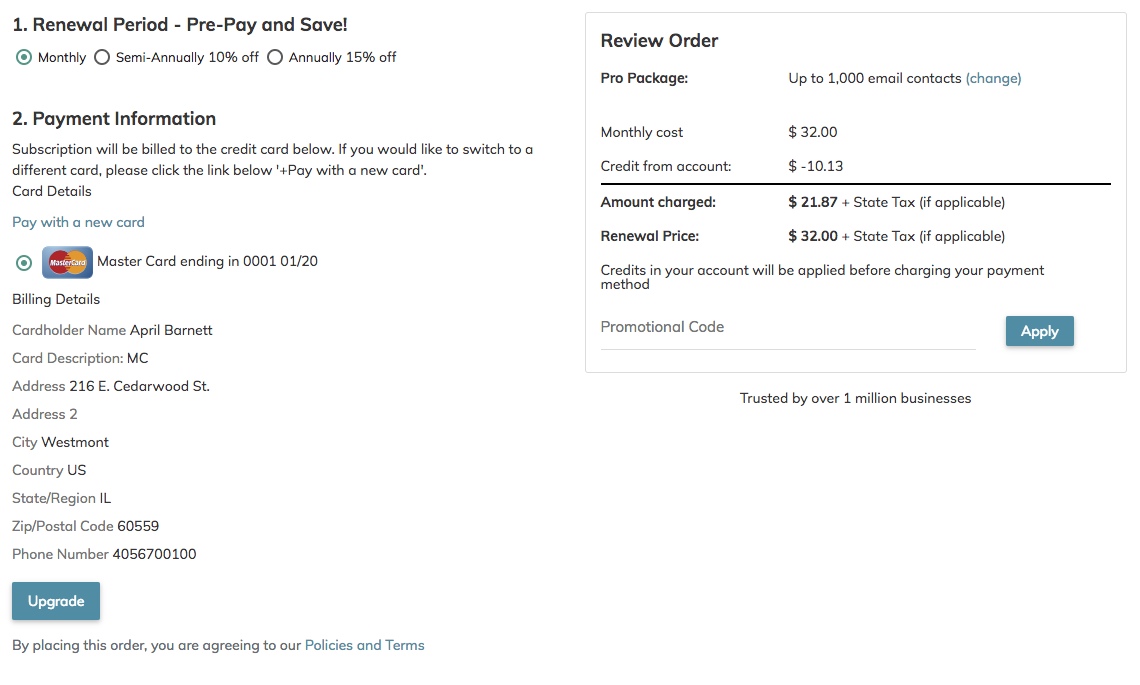This screenshot has height=685, width=1140.
Task: Click the cardholder name April Barnett
Action: [171, 331]
